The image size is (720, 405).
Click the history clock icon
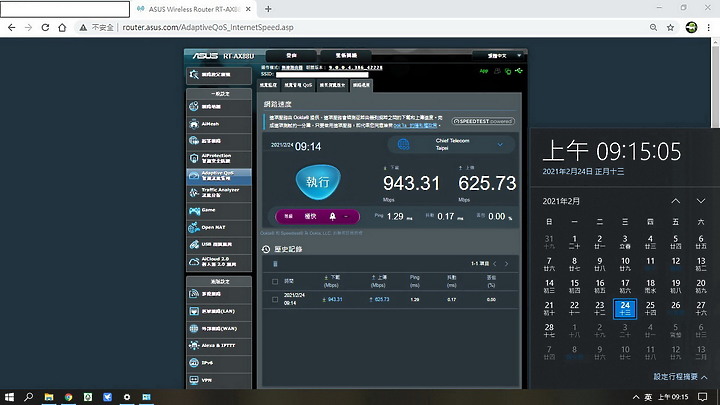(x=266, y=249)
